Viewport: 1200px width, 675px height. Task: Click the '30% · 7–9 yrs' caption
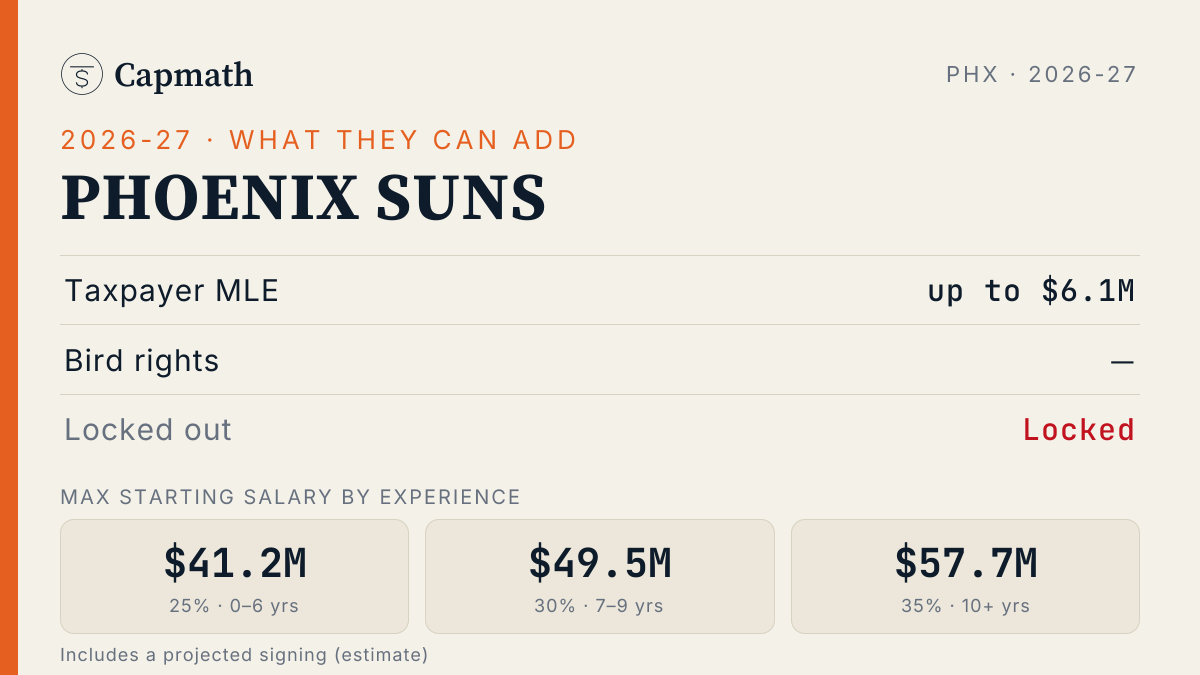point(600,606)
